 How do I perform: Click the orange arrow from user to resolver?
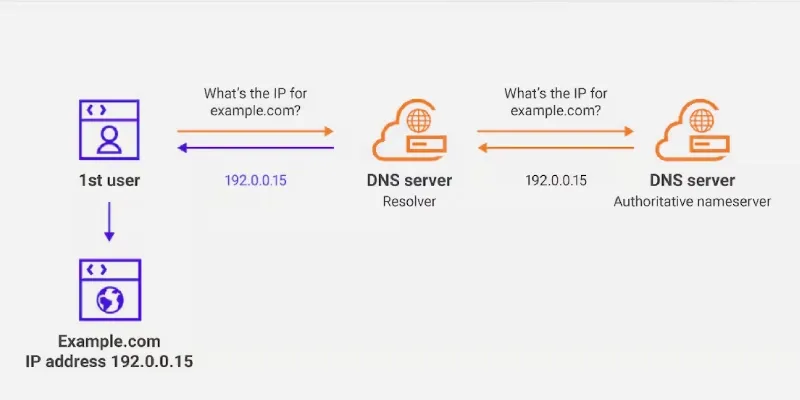pos(255,131)
